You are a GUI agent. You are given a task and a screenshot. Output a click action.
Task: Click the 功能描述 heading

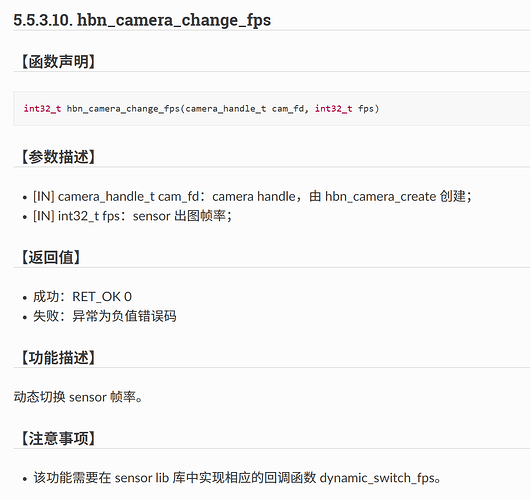click(58, 358)
